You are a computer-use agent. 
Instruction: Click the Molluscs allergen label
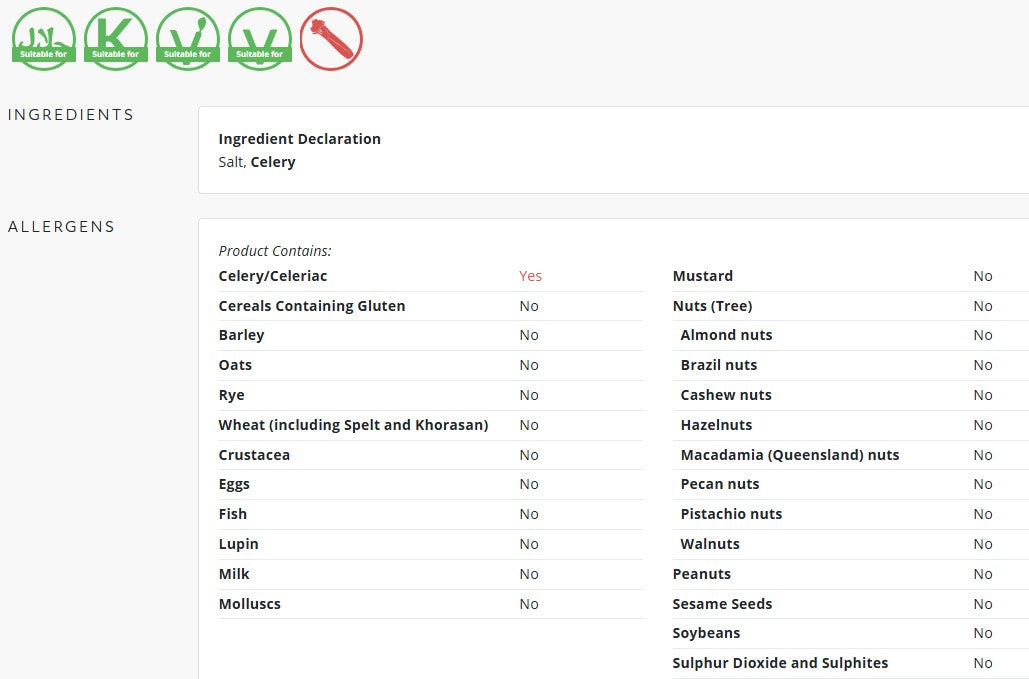pyautogui.click(x=249, y=604)
